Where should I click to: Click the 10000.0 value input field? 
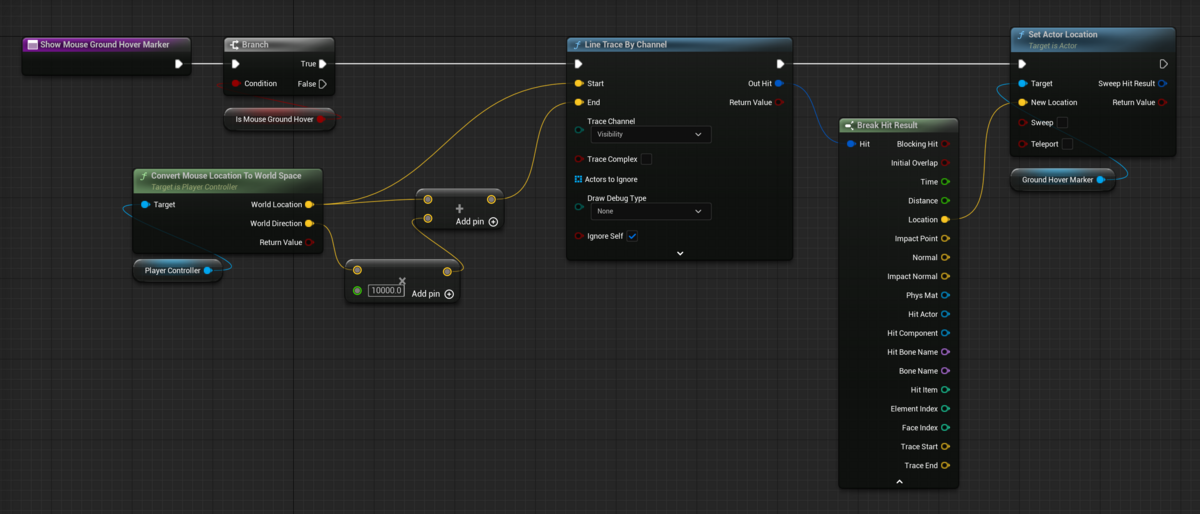pyautogui.click(x=386, y=290)
